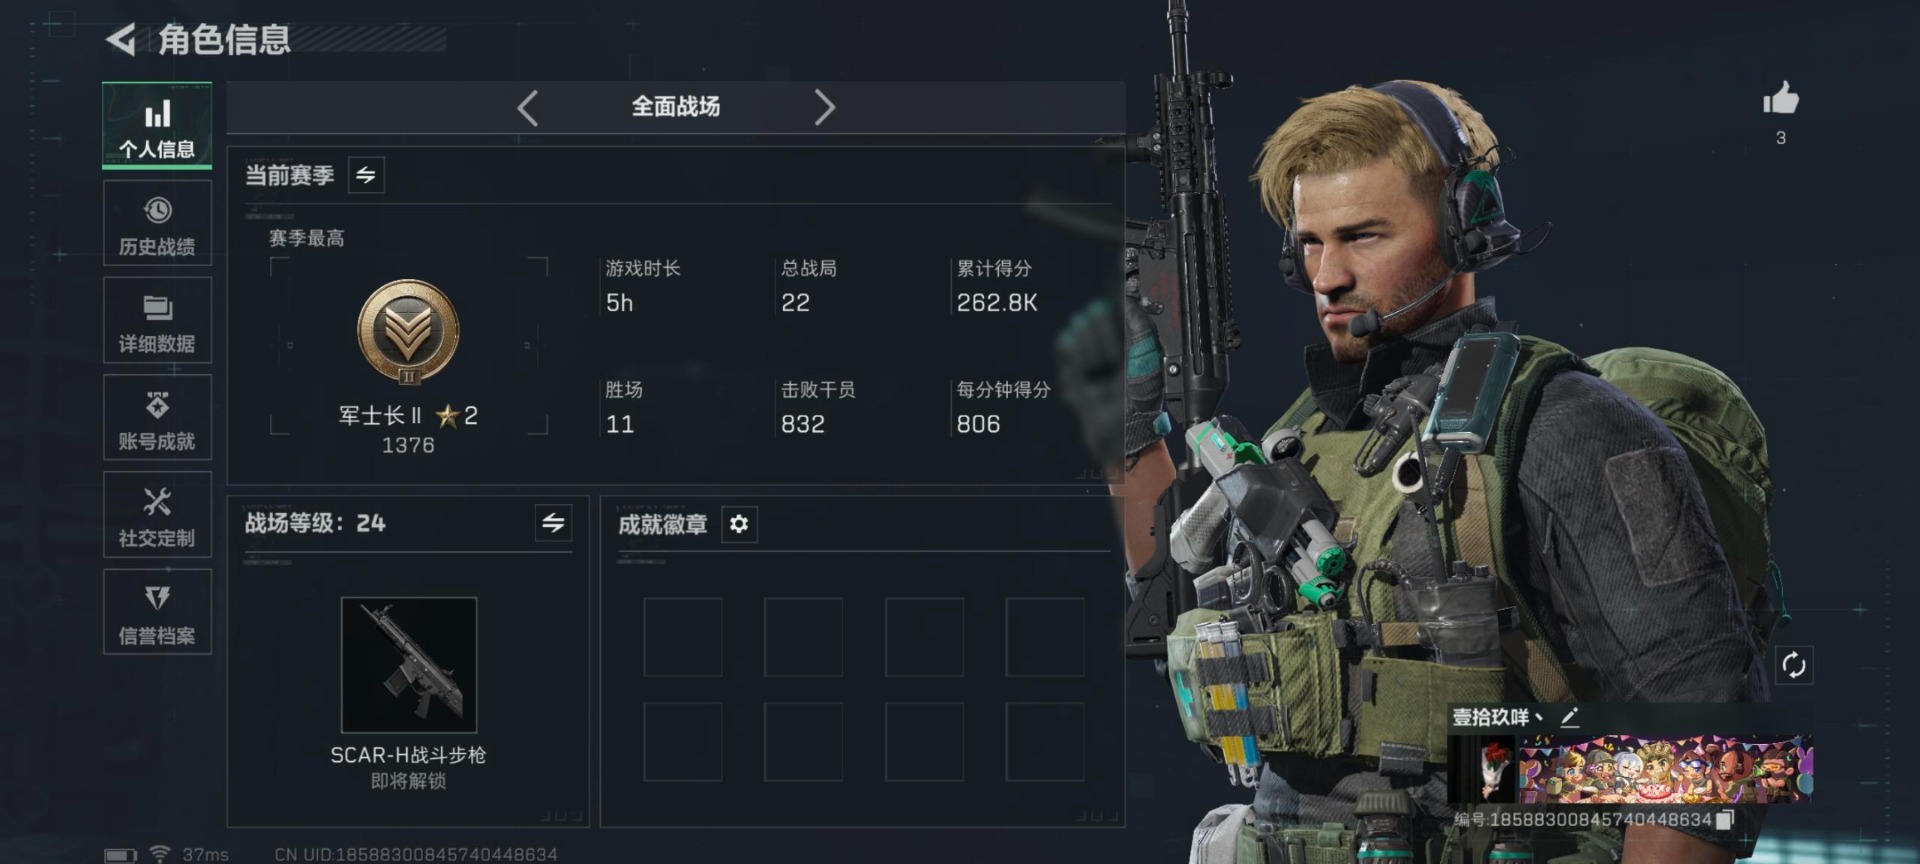This screenshot has width=1920, height=864.
Task: Open the 社交定制 customization section
Action: click(157, 514)
